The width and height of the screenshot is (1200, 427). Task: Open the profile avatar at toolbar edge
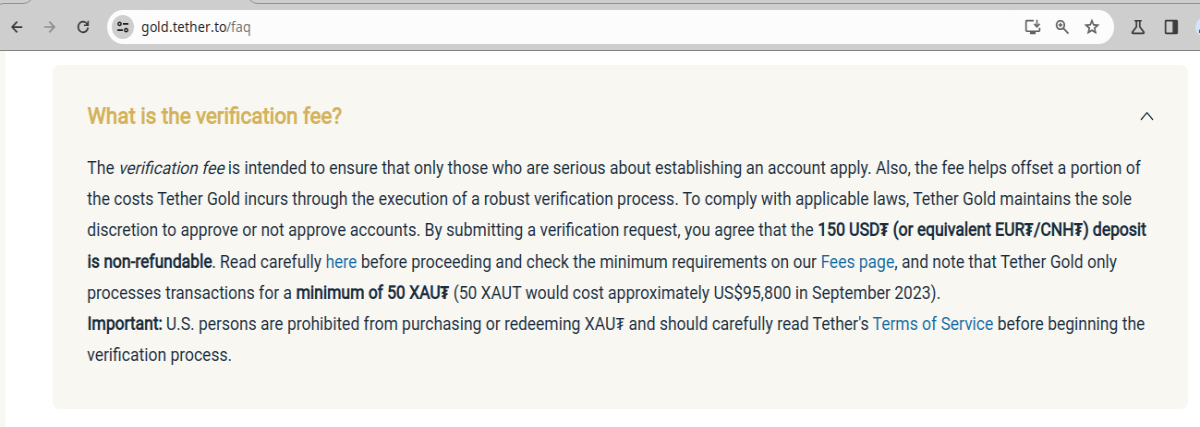(x=1196, y=27)
